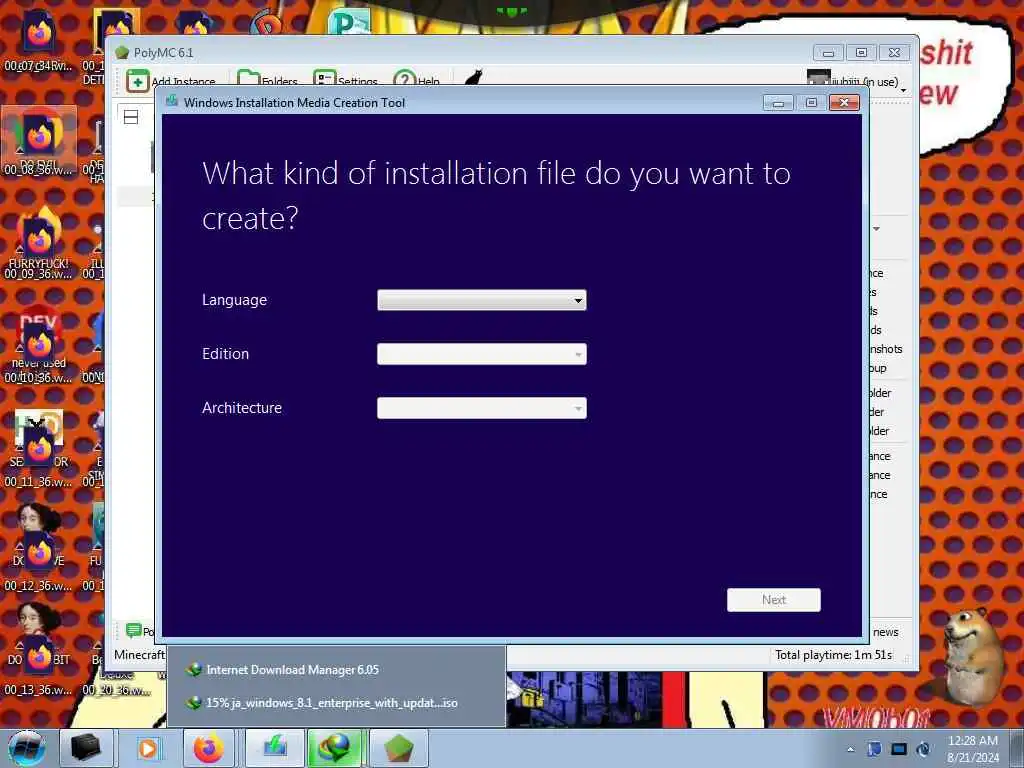Select desktop file 00_09_36.w...
The image size is (1024, 768).
(x=39, y=246)
